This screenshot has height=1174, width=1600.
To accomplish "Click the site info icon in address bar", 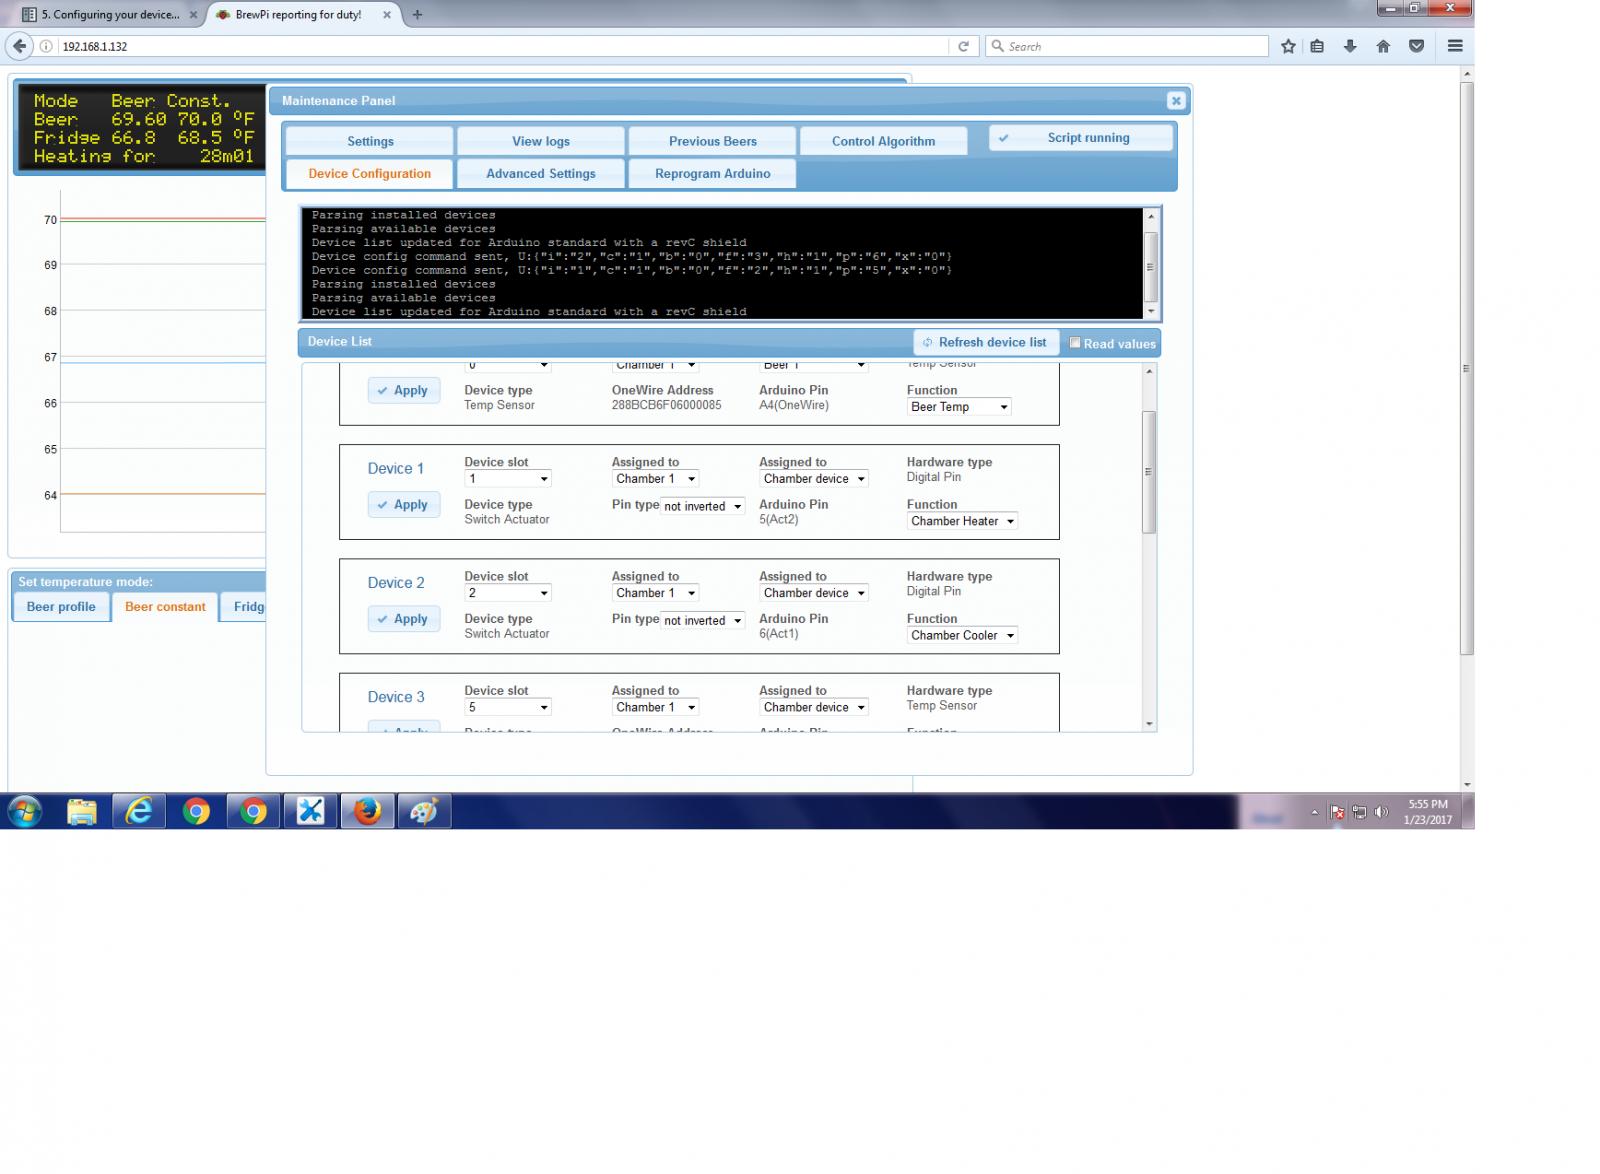I will click(x=46, y=46).
